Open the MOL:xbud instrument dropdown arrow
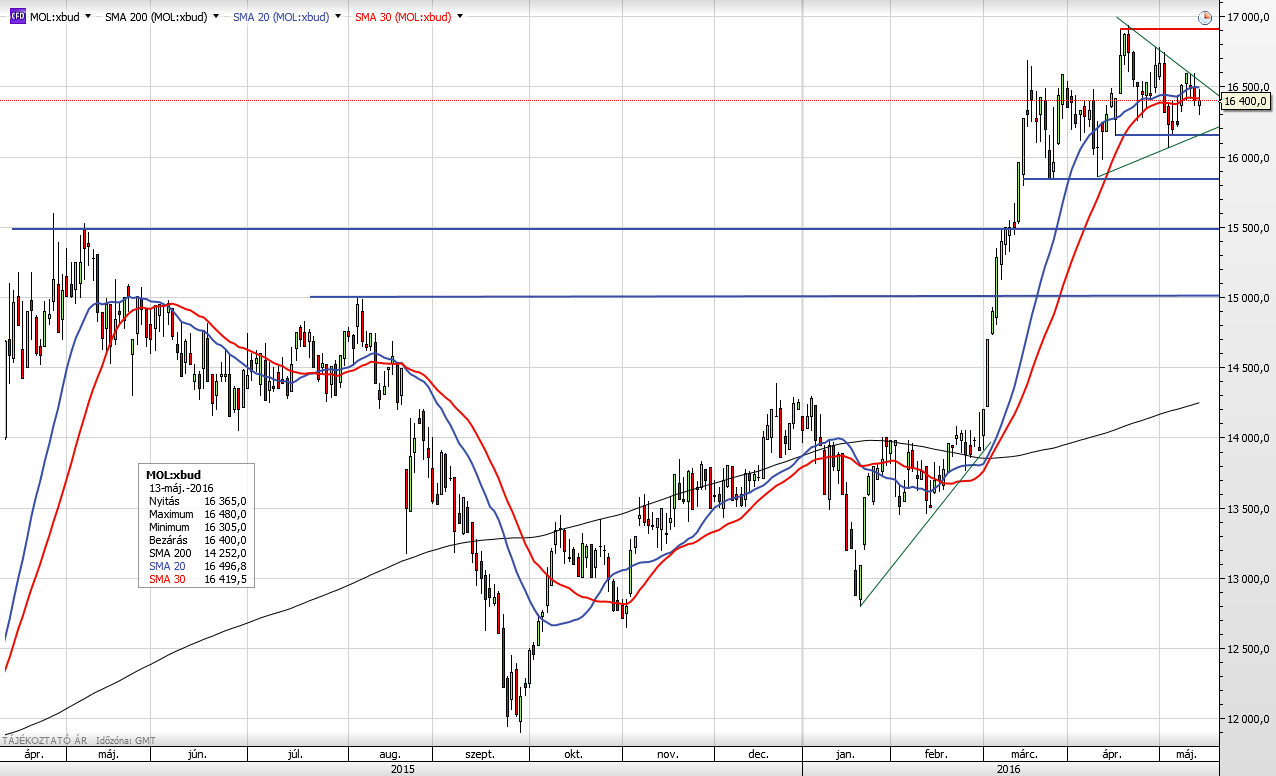 click(x=88, y=17)
